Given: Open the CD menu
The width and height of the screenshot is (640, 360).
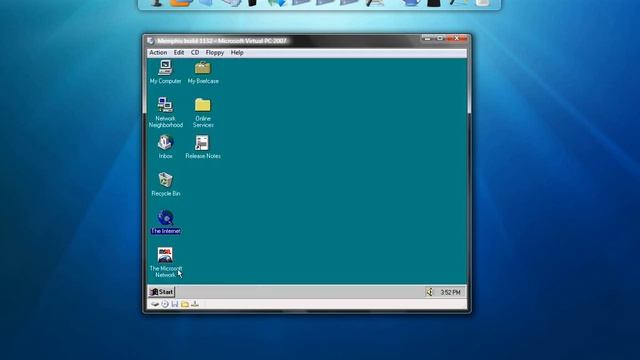Looking at the screenshot, I should tap(195, 53).
